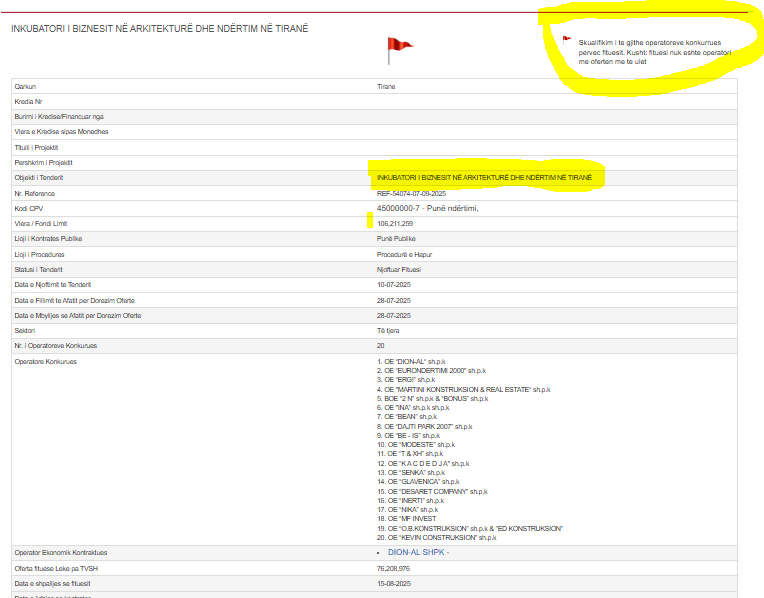Click the 'Procedurë e Hapur' procedure type
This screenshot has width=764, height=598.
tap(403, 254)
